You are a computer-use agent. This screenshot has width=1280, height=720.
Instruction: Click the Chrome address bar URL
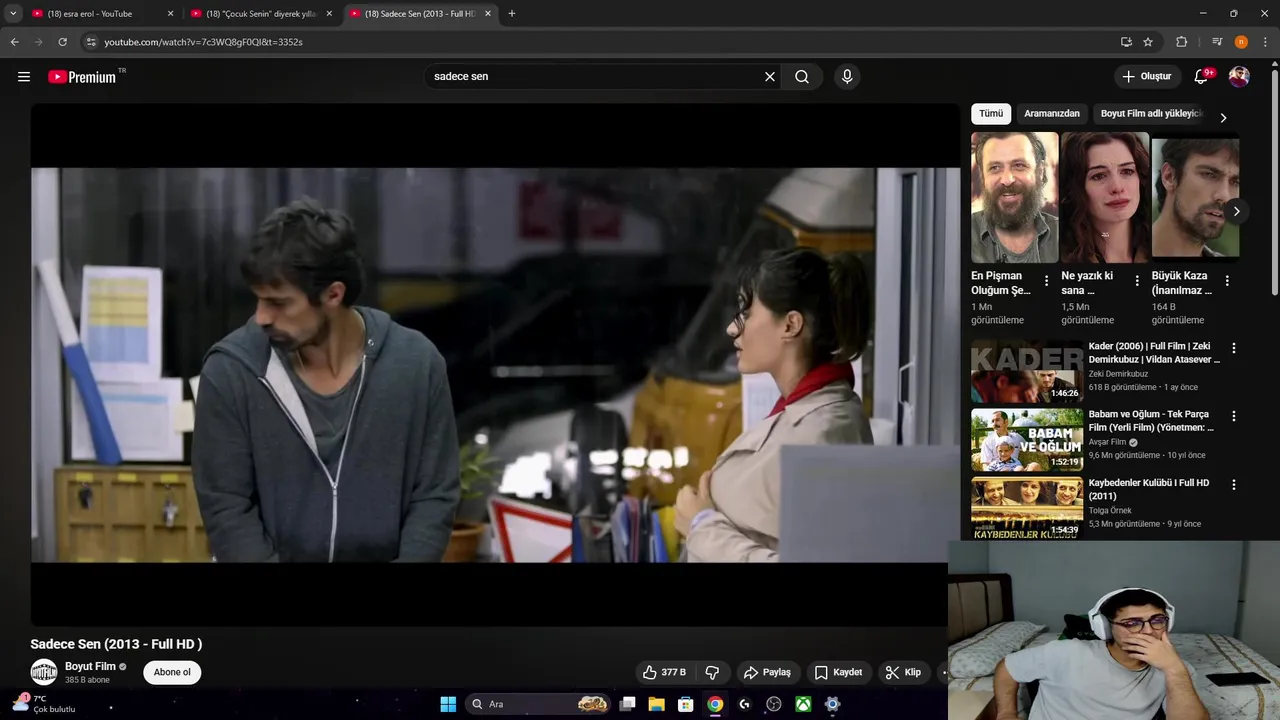coord(204,42)
